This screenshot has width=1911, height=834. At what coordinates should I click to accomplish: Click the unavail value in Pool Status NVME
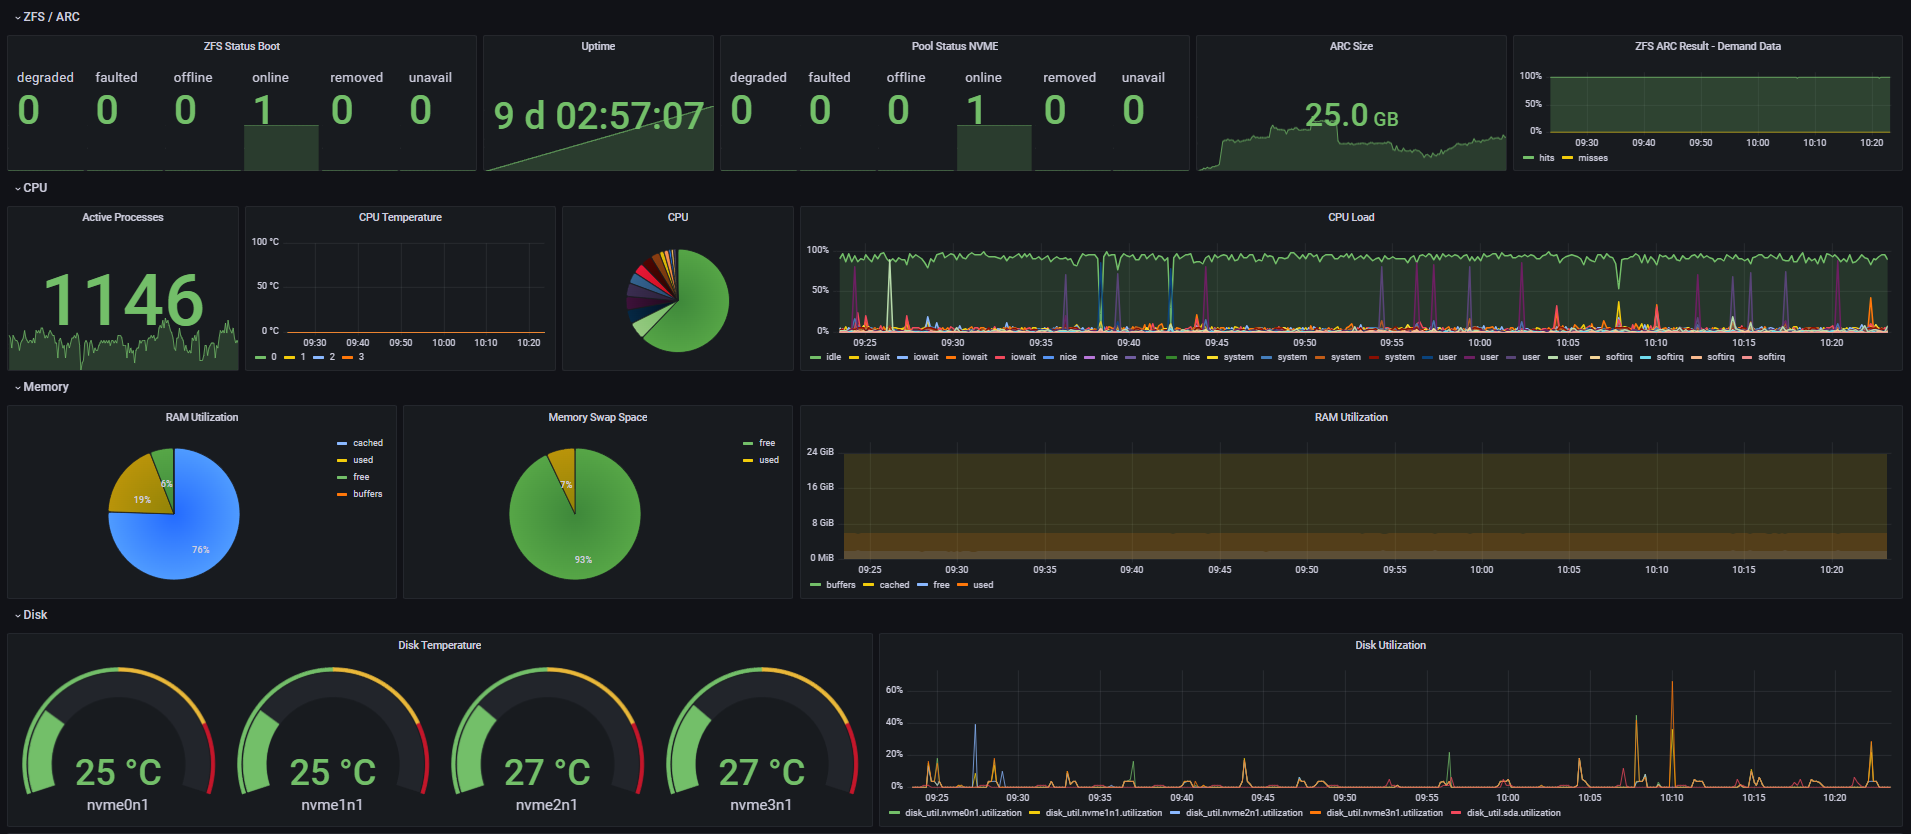coord(1133,110)
